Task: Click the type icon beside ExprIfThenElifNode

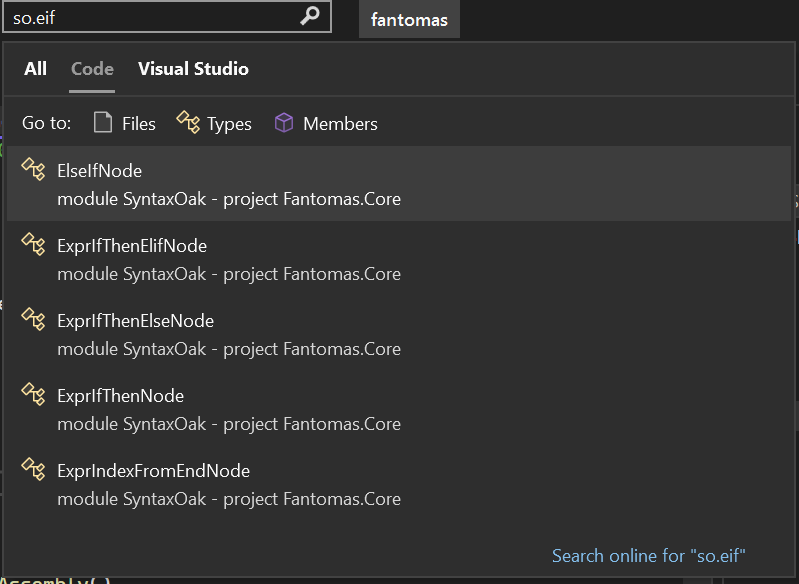Action: point(34,245)
